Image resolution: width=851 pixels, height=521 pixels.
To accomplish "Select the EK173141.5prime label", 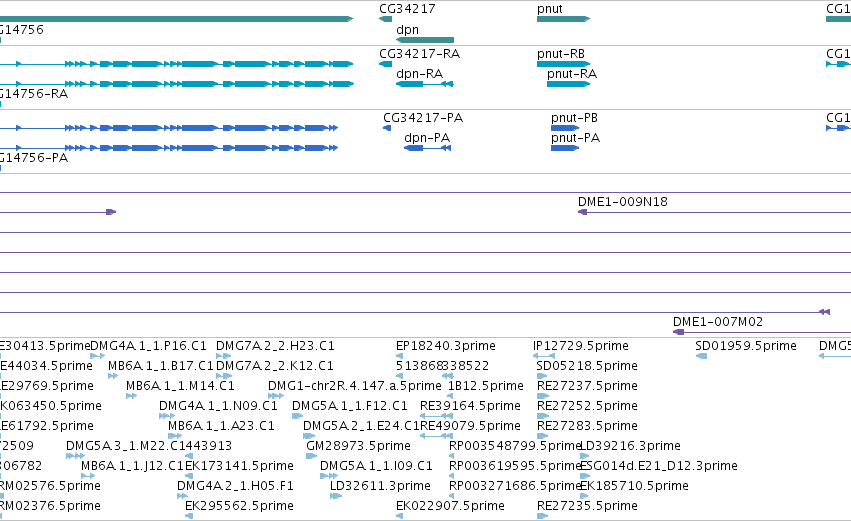I will (239, 466).
